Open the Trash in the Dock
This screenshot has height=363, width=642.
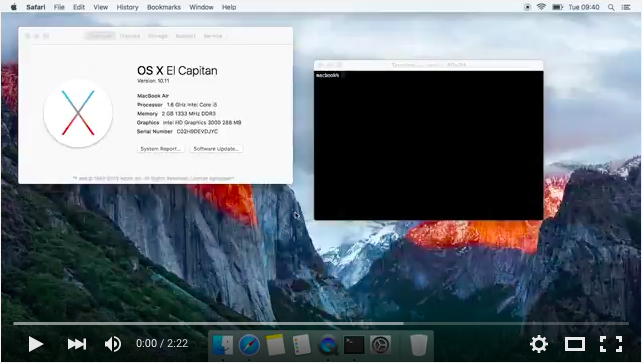tap(418, 345)
